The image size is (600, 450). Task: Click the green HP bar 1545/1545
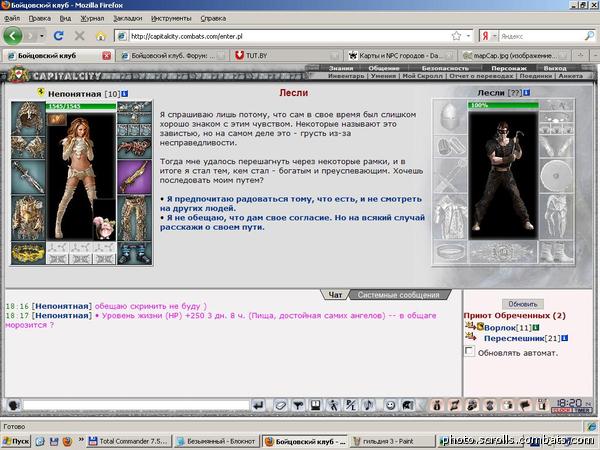(81, 106)
